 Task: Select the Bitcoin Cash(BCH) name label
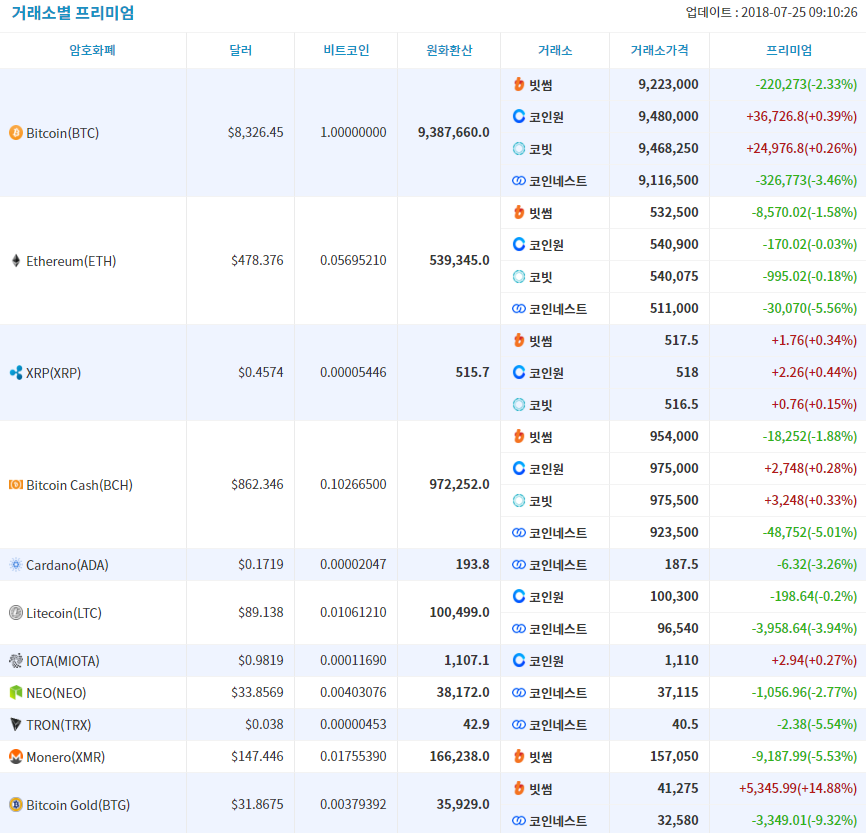80,485
